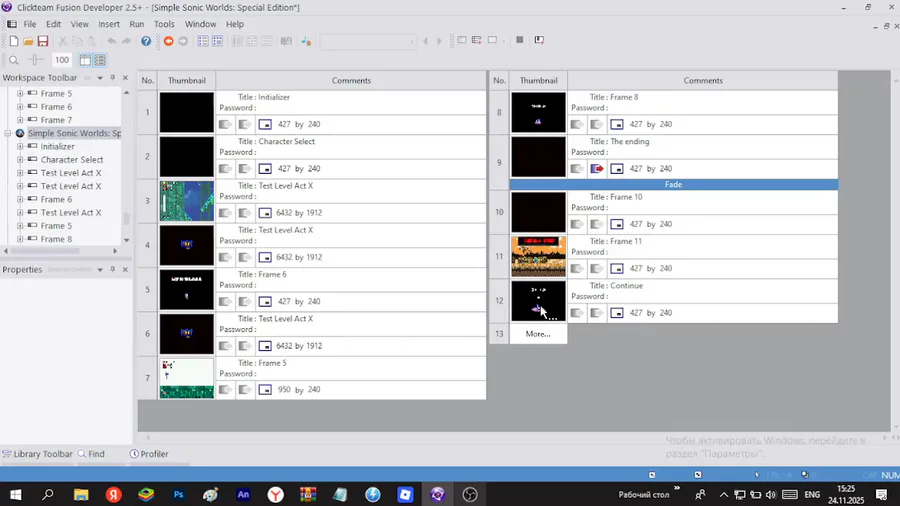This screenshot has height=506, width=900.
Task: Click the Stop square icon in toolbar
Action: pyautogui.click(x=519, y=40)
